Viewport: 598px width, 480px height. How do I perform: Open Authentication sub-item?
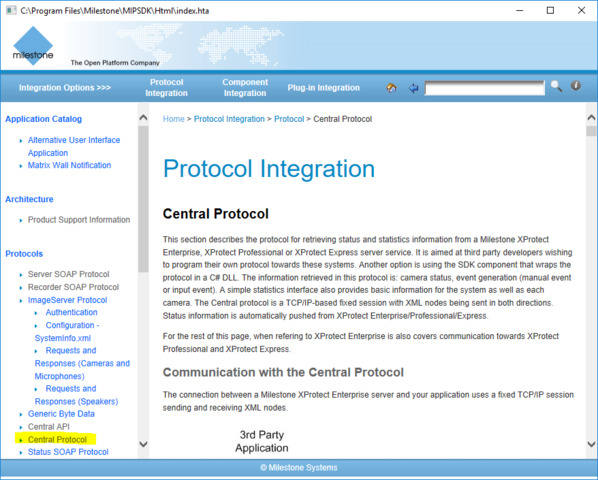coord(71,312)
